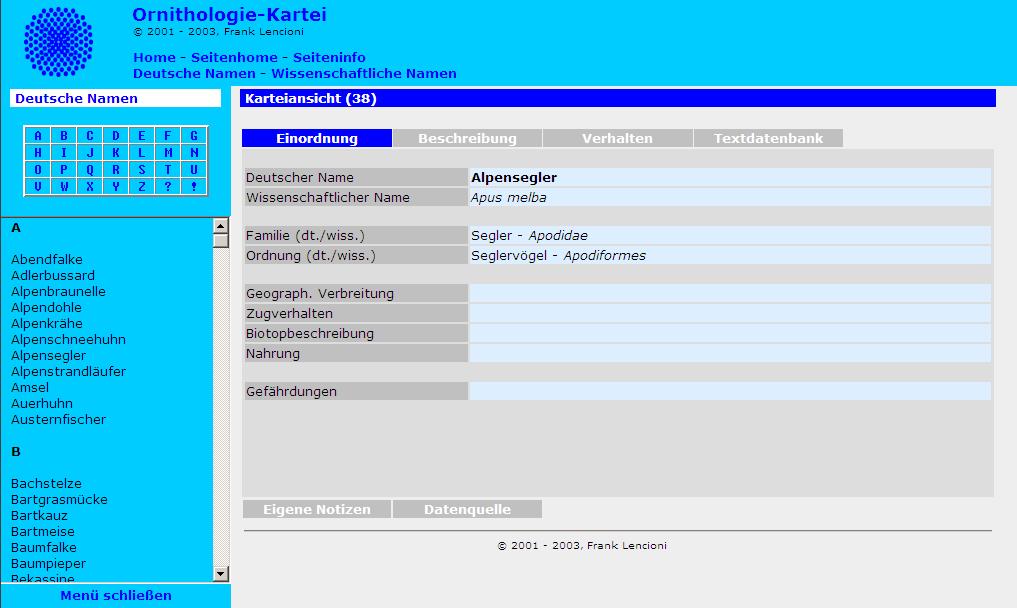Select letter S in the alphabet grid
The height and width of the screenshot is (608, 1017).
(x=142, y=169)
